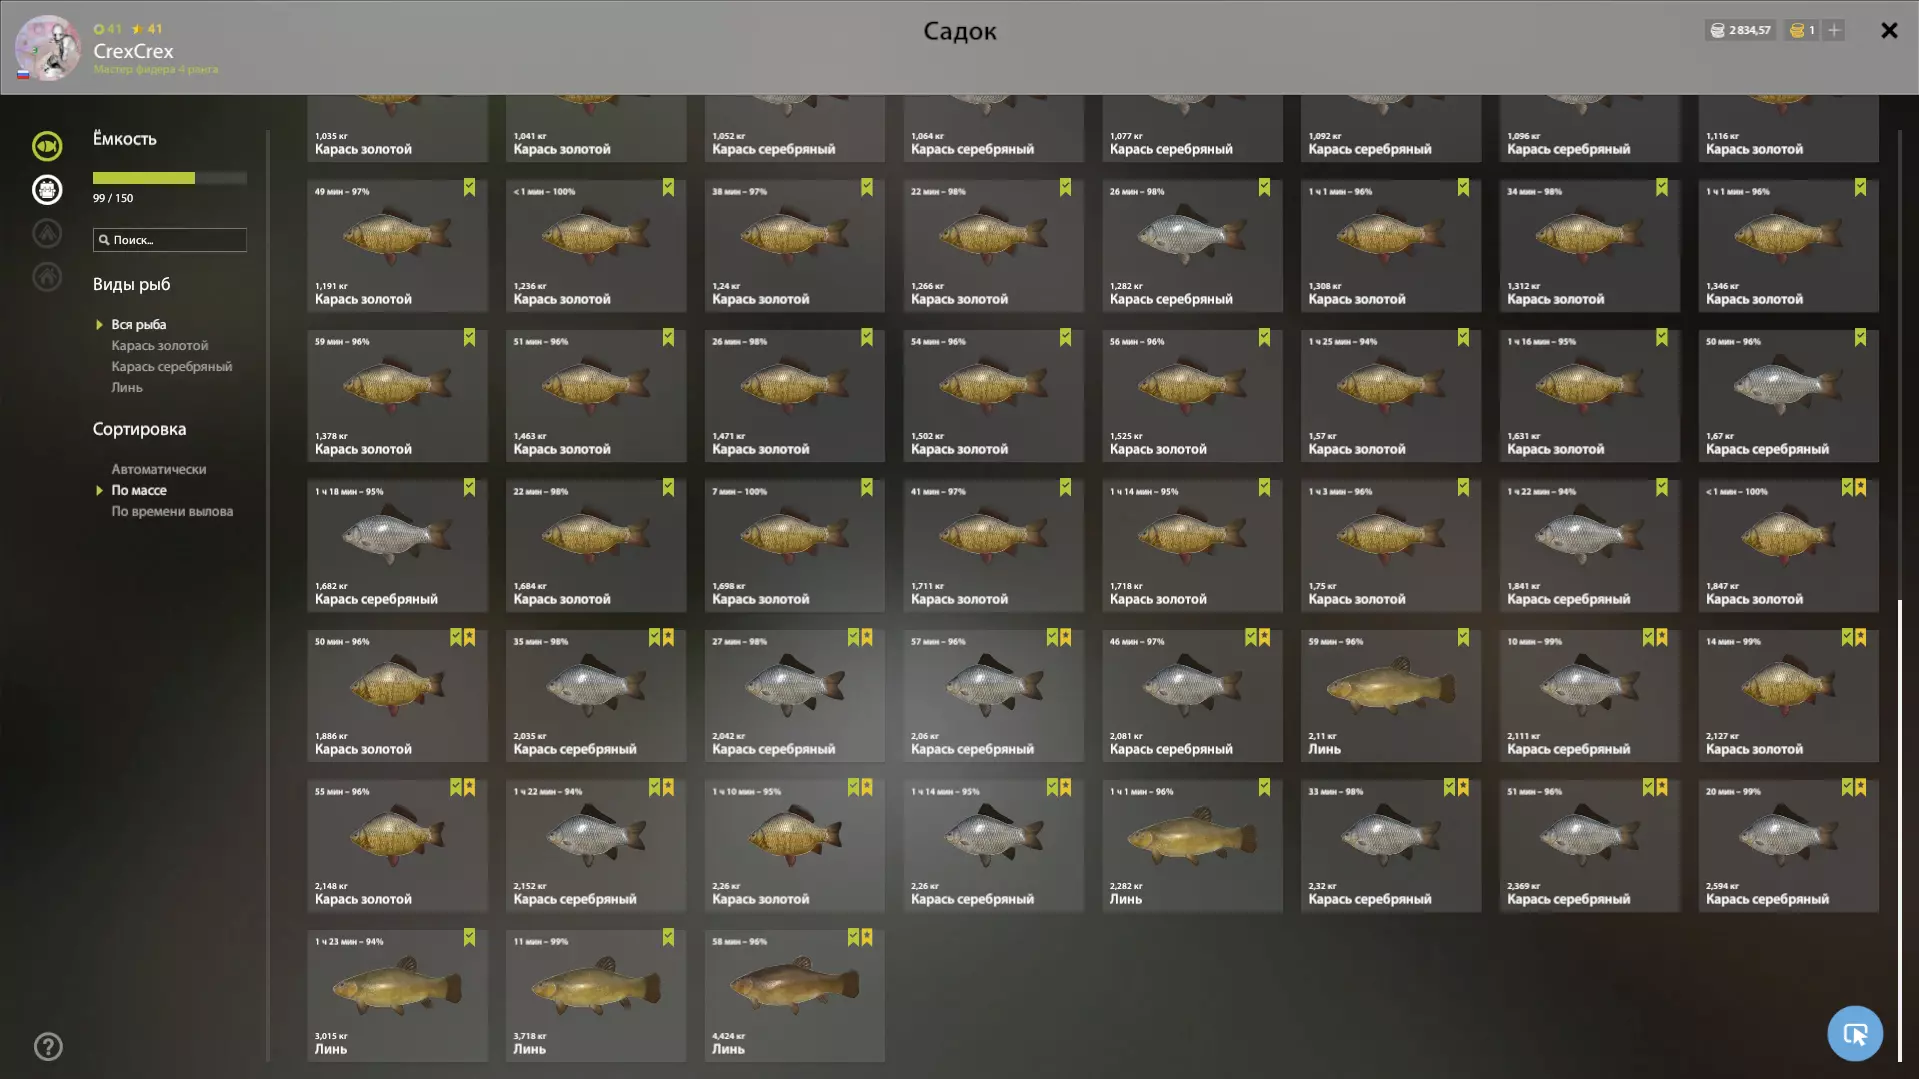This screenshot has width=1919, height=1079.
Task: Click the silver coins balance 2 834,57
Action: coord(1741,30)
